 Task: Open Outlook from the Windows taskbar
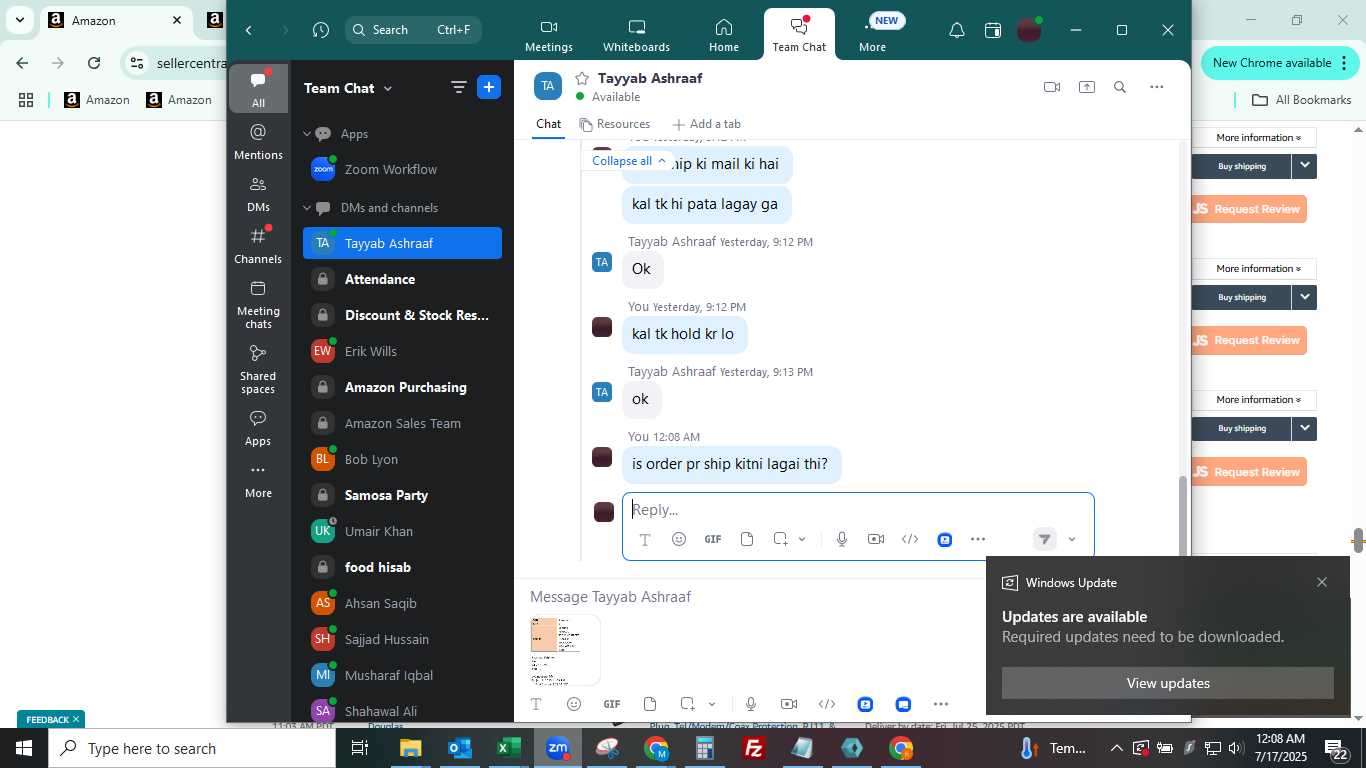point(459,748)
